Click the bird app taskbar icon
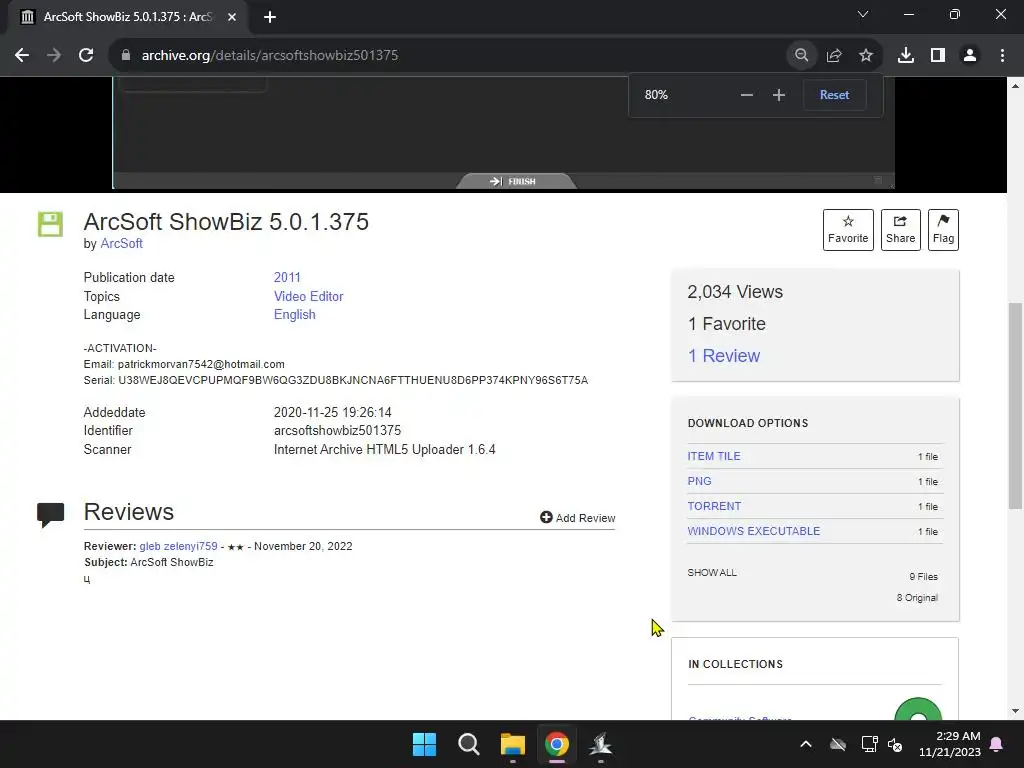 tap(601, 744)
